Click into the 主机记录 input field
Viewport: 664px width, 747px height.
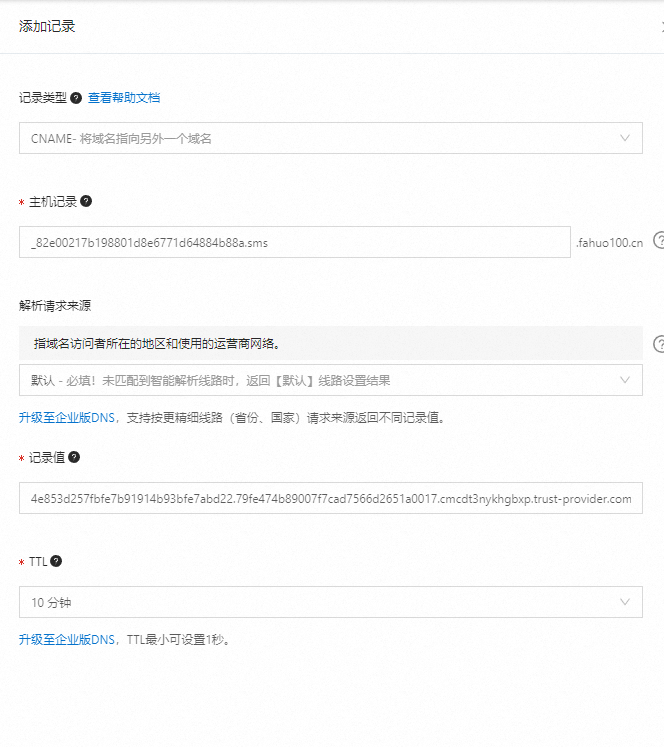pyautogui.click(x=294, y=242)
